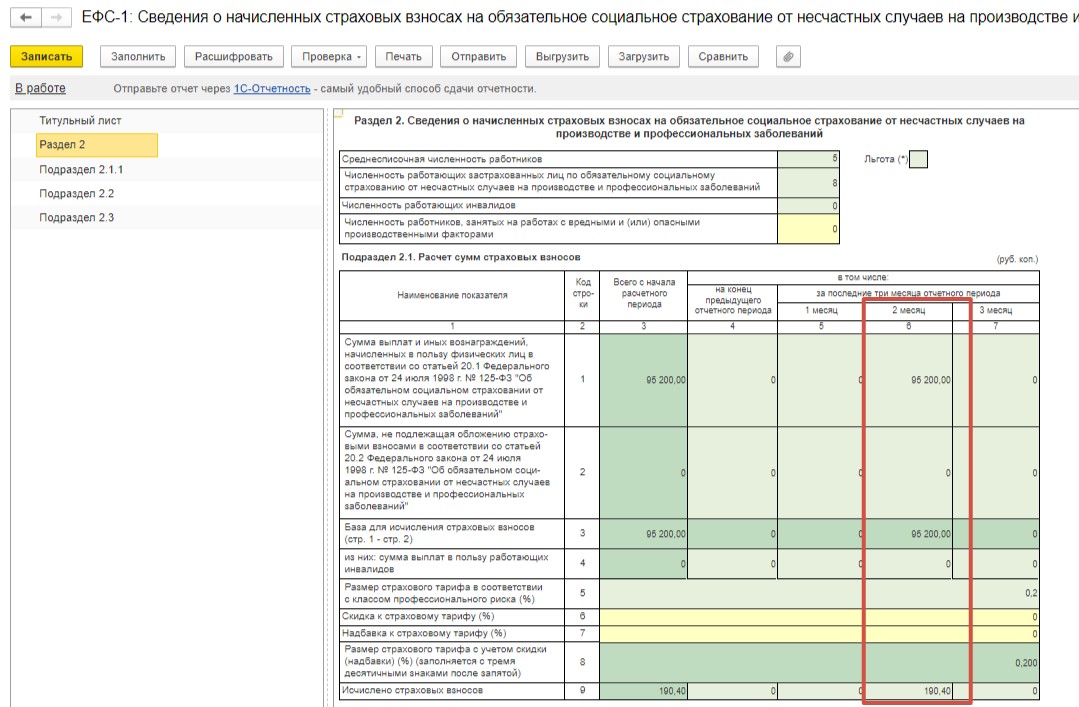1079x707 pixels.
Task: Click the Наименование показателя column header
Action: coord(452,295)
